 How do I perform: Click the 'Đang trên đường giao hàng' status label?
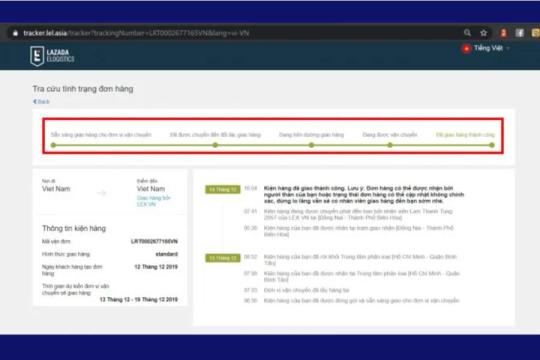(x=311, y=135)
